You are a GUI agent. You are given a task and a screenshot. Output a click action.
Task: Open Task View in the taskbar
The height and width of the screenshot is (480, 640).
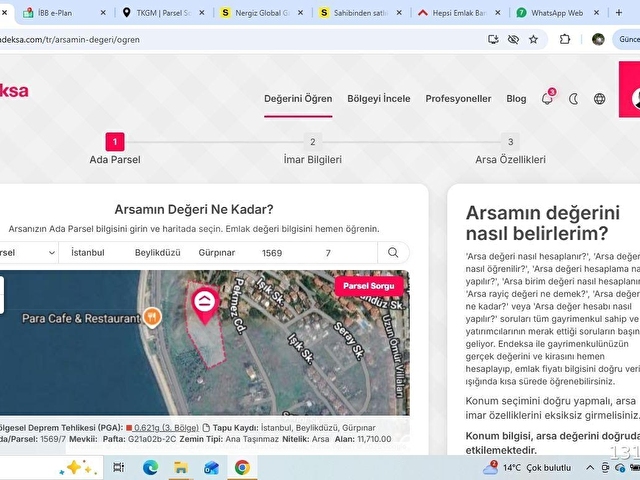pos(119,467)
